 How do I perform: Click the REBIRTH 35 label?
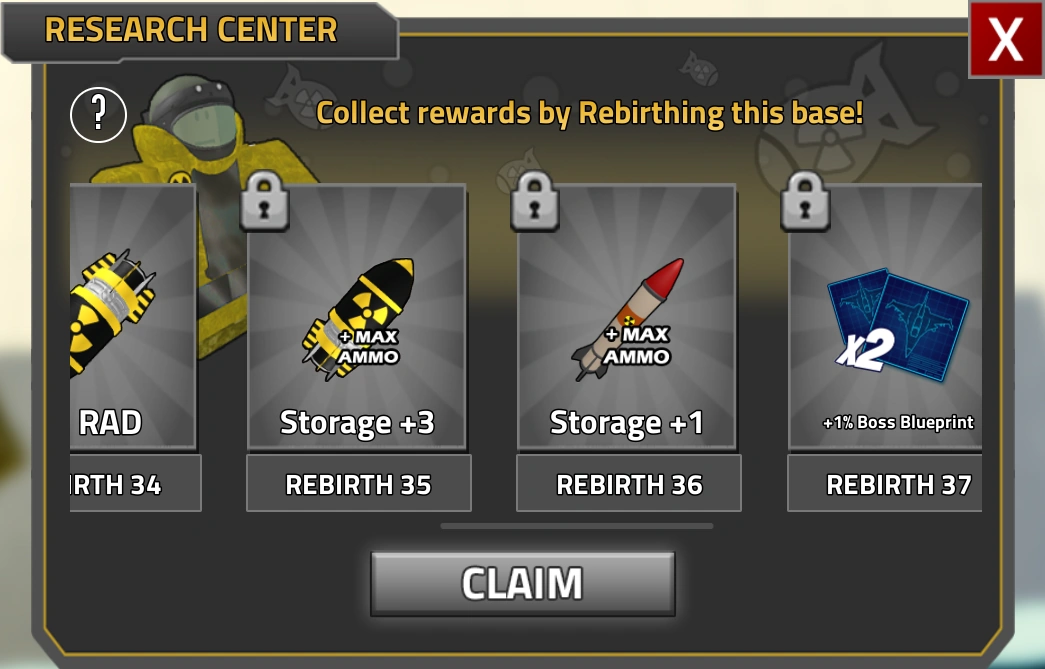(x=359, y=484)
